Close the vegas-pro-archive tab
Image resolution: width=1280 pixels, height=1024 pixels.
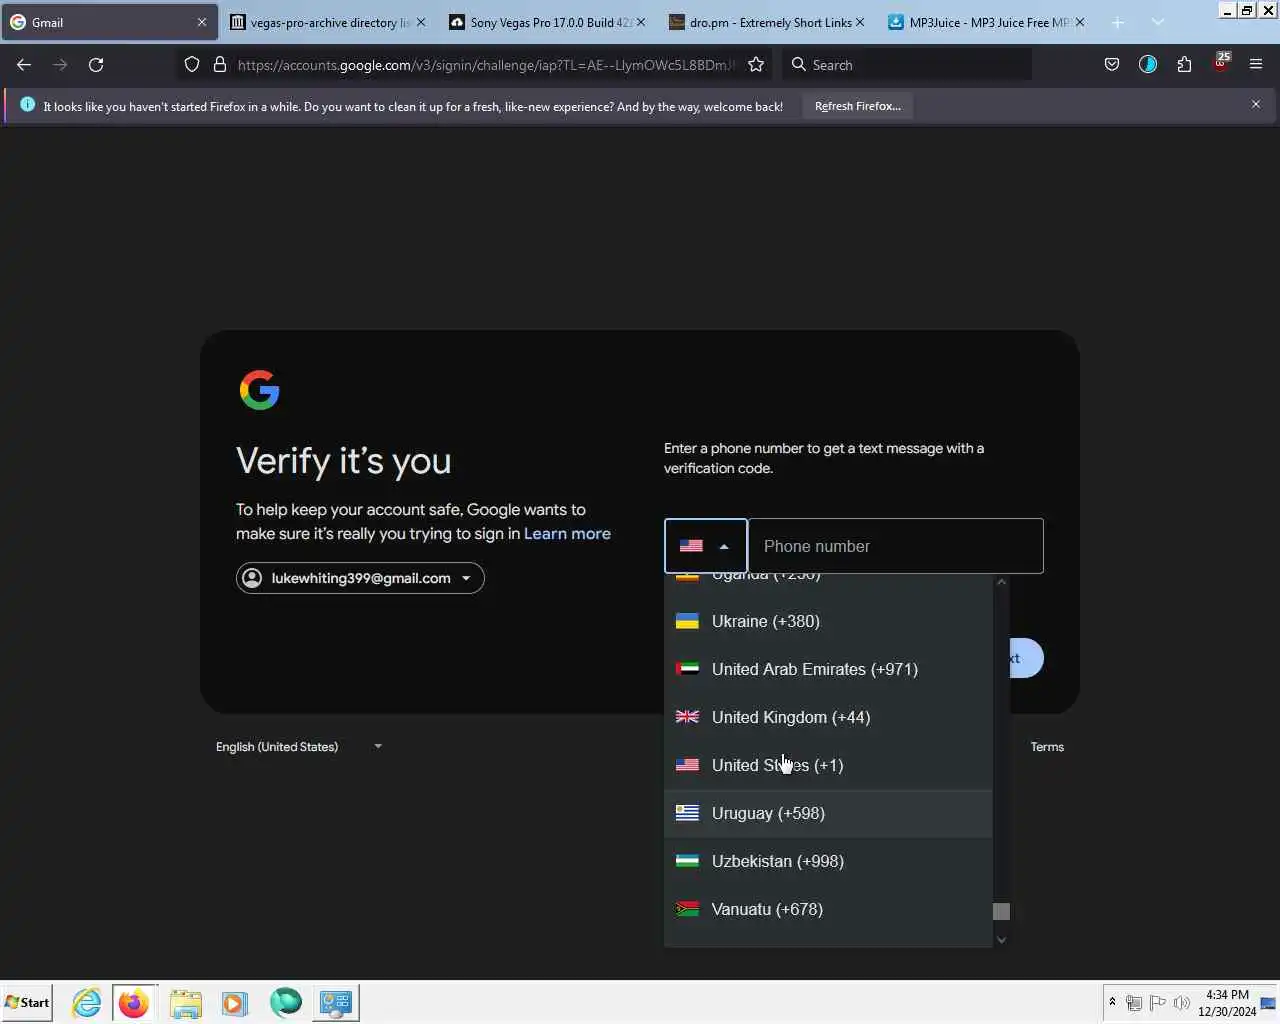tap(421, 22)
